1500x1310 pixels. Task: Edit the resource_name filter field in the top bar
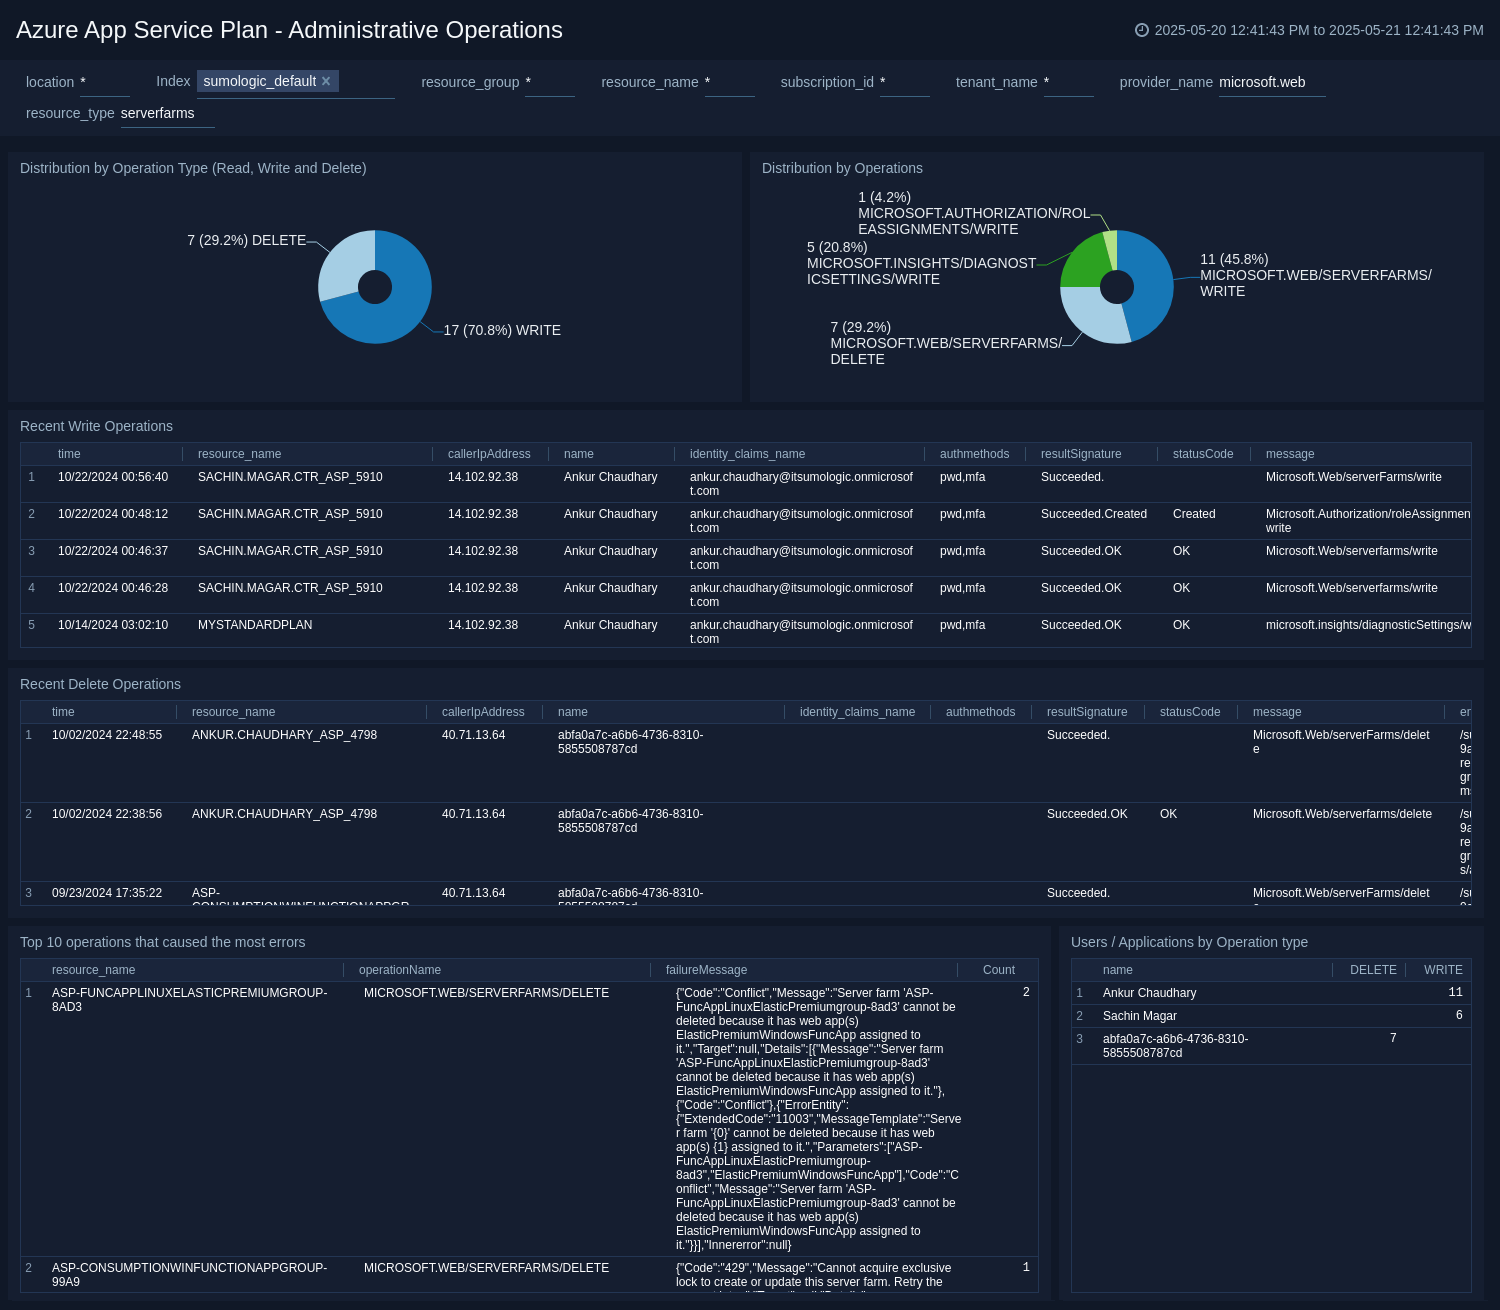(x=730, y=83)
